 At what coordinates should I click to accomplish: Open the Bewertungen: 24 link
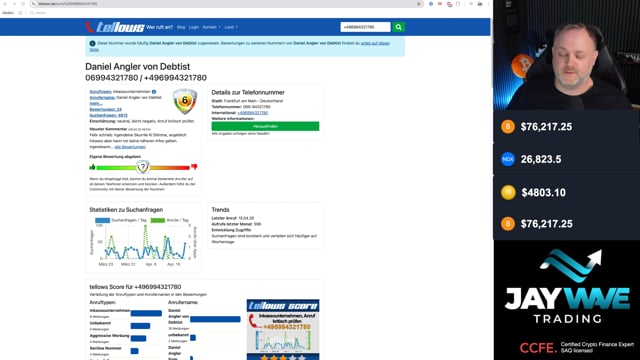point(105,109)
